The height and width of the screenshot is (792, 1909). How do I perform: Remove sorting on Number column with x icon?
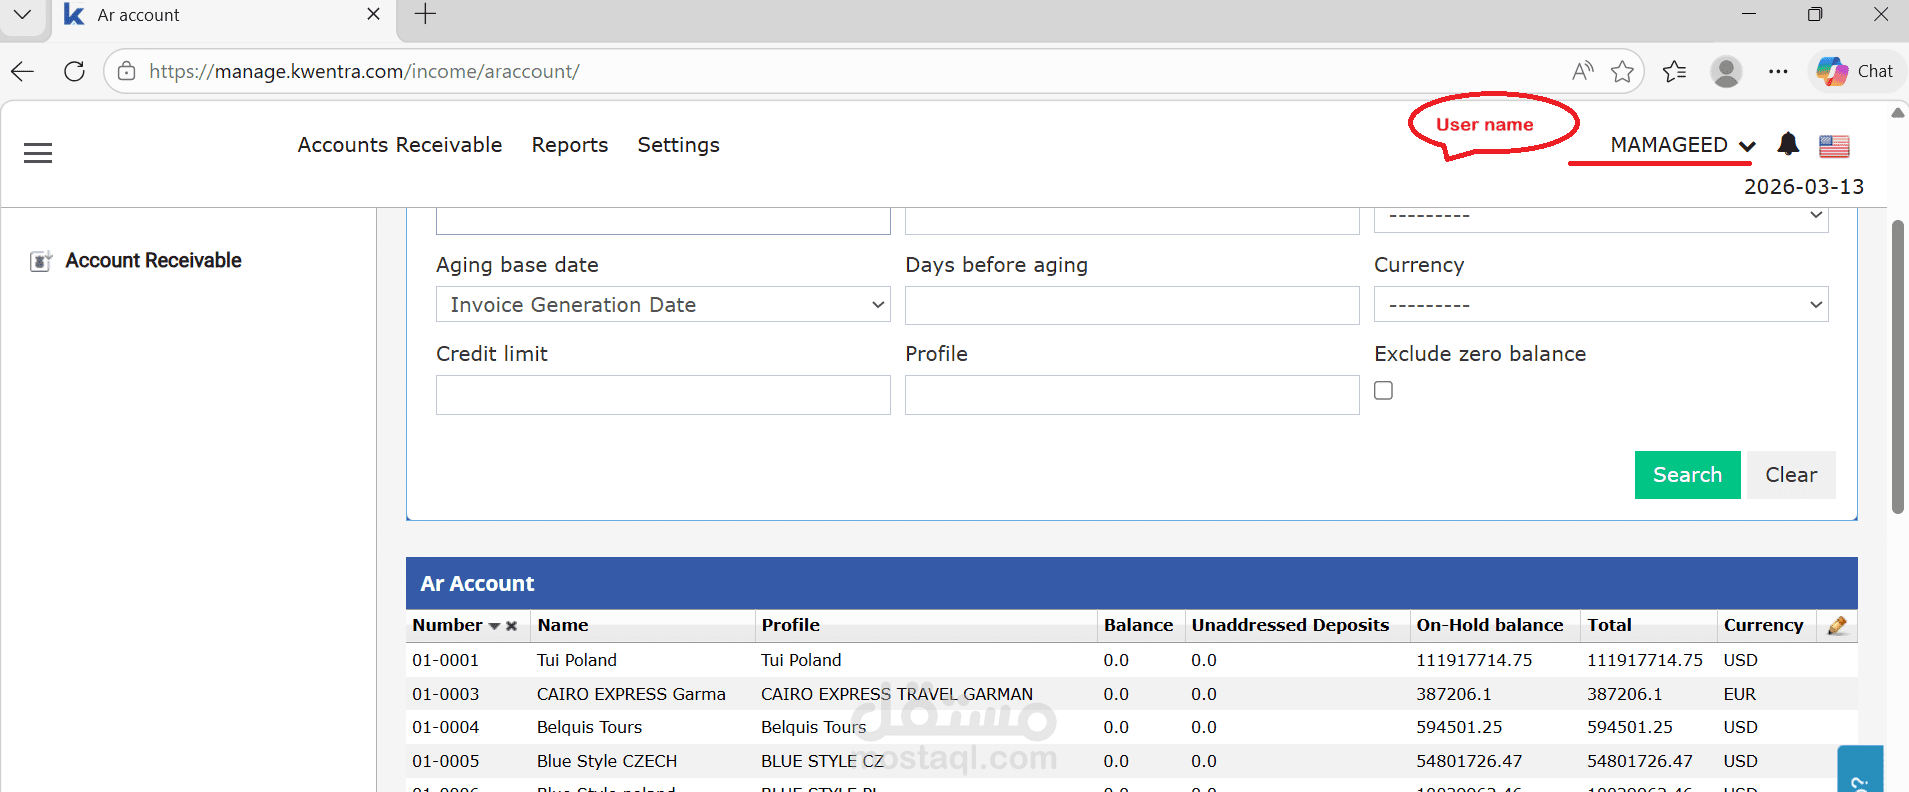(x=511, y=626)
